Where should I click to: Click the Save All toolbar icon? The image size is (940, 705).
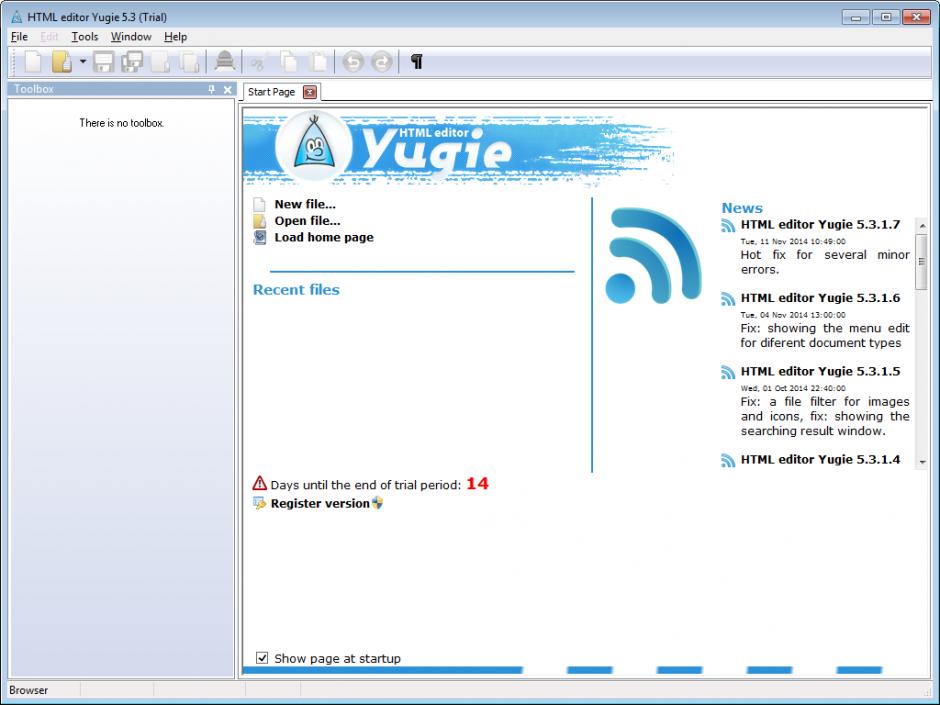pyautogui.click(x=132, y=61)
